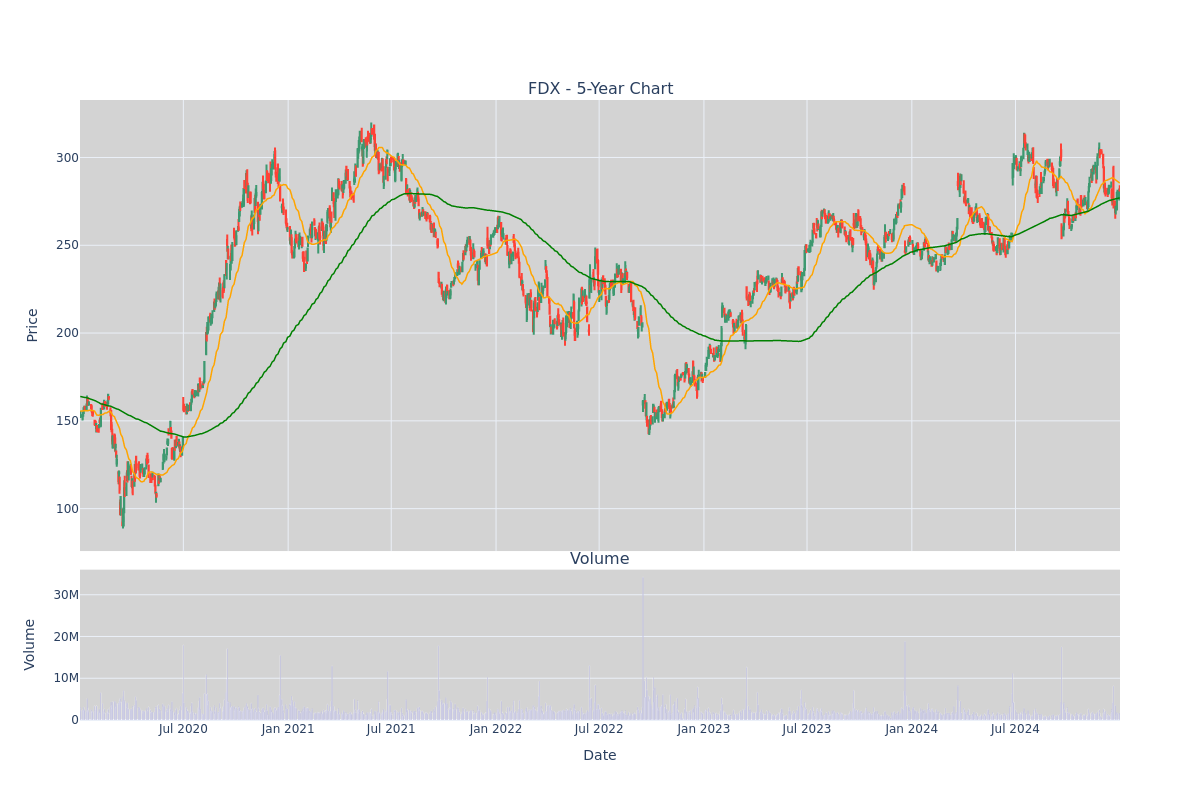Click the "Jul 2022" date tick
The image size is (1200, 800).
[x=599, y=729]
